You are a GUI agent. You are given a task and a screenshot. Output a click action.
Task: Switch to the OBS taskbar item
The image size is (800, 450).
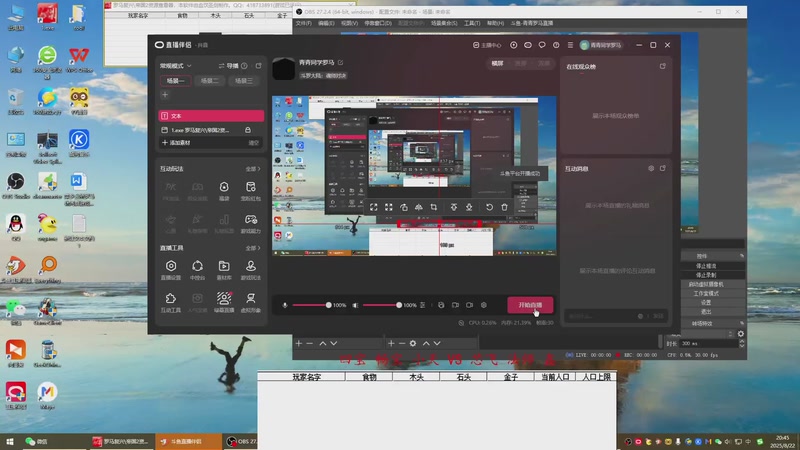tap(241, 441)
